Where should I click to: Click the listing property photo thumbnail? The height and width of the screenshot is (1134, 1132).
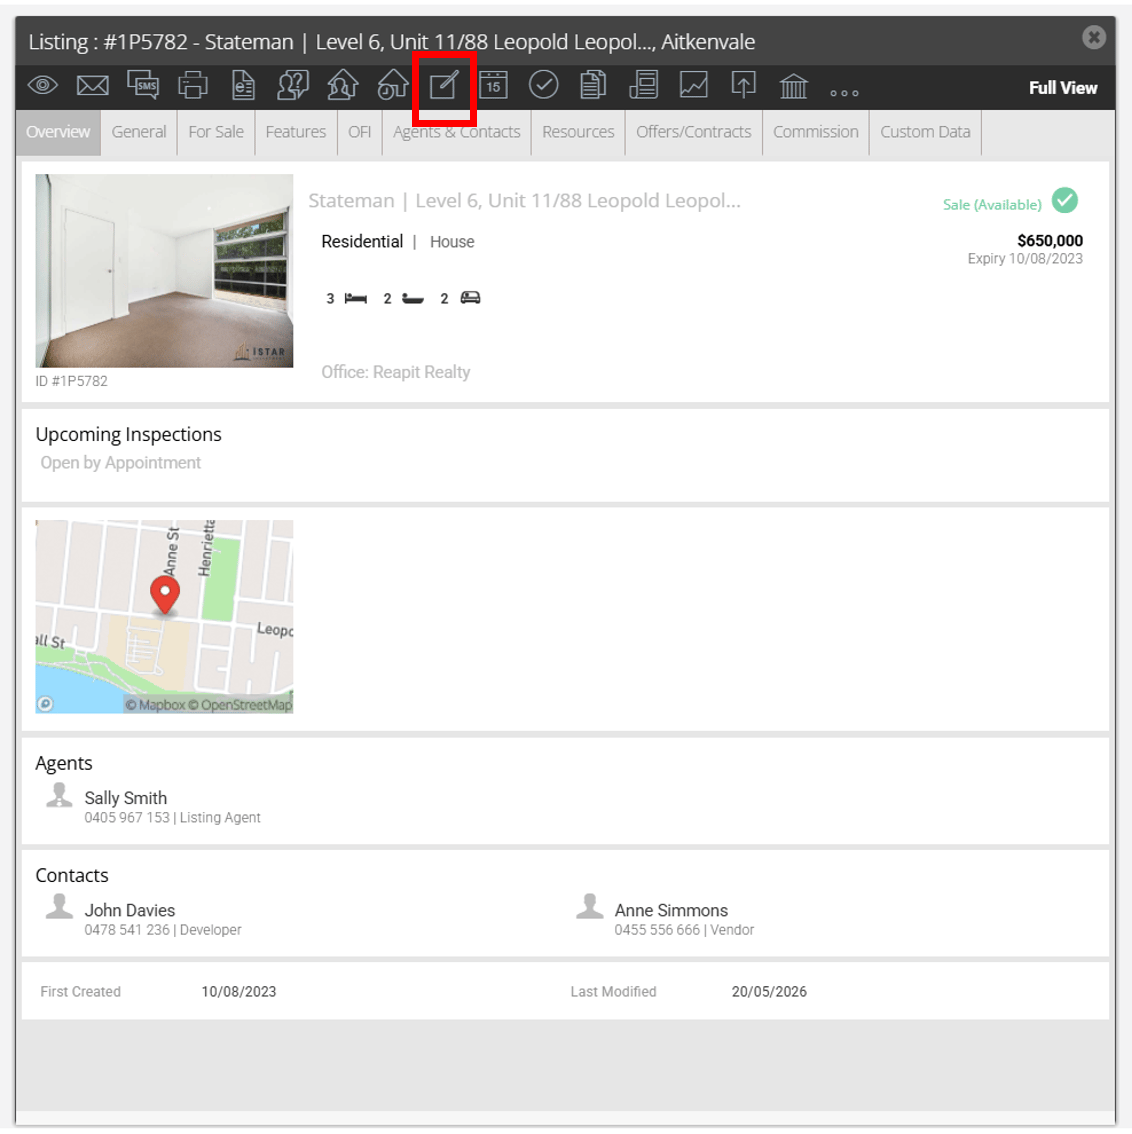(164, 270)
